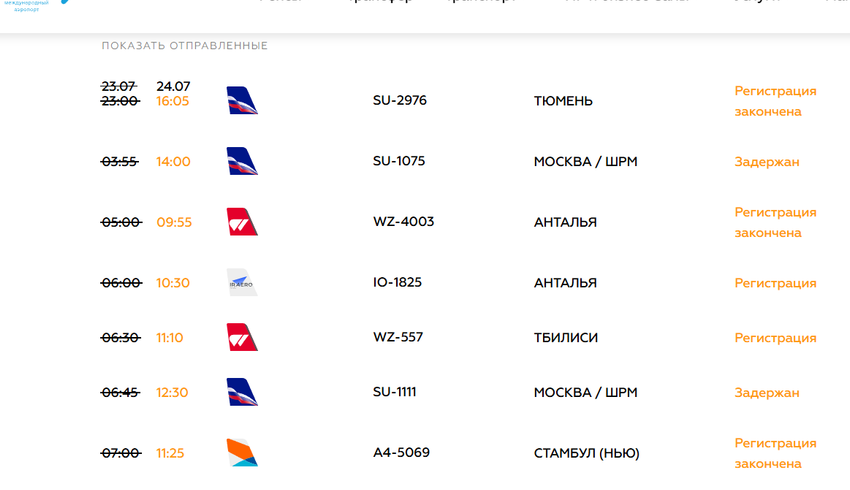Viewport: 850px width, 490px height.
Task: Open flight number SU-2976
Action: pyautogui.click(x=400, y=101)
